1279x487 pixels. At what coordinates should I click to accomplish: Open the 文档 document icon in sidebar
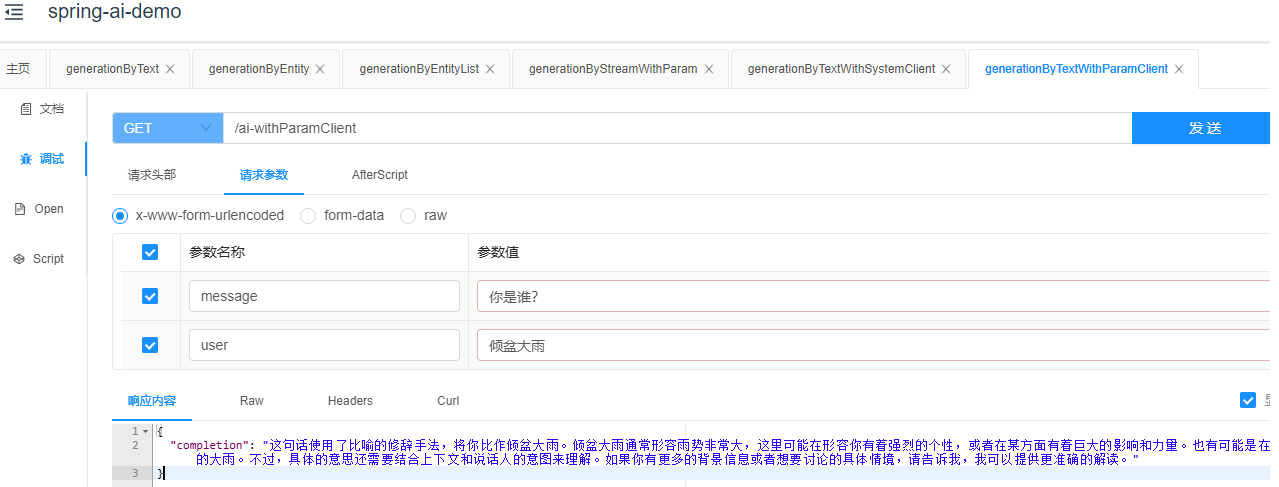(x=26, y=108)
